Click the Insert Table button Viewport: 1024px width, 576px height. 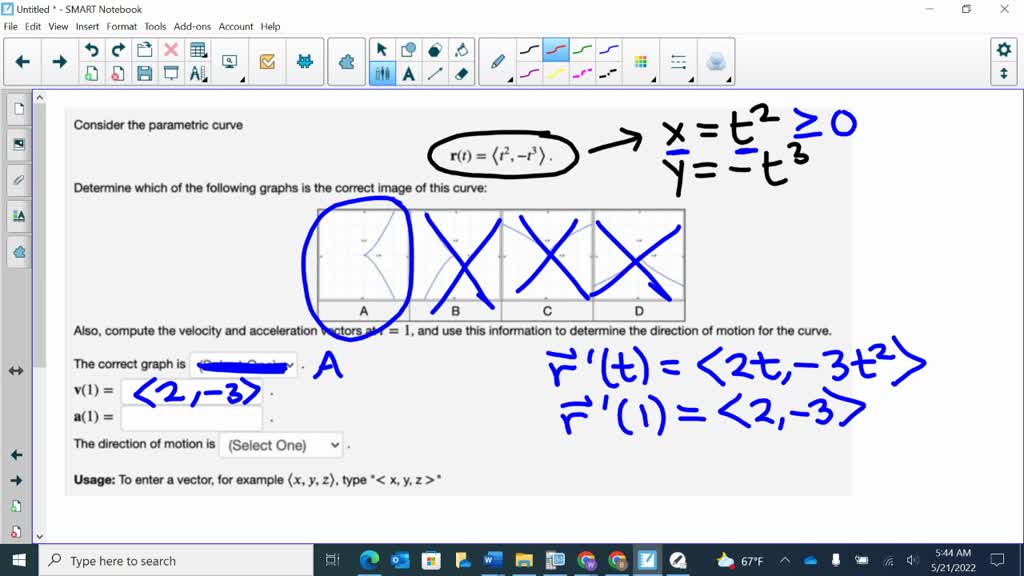(198, 47)
